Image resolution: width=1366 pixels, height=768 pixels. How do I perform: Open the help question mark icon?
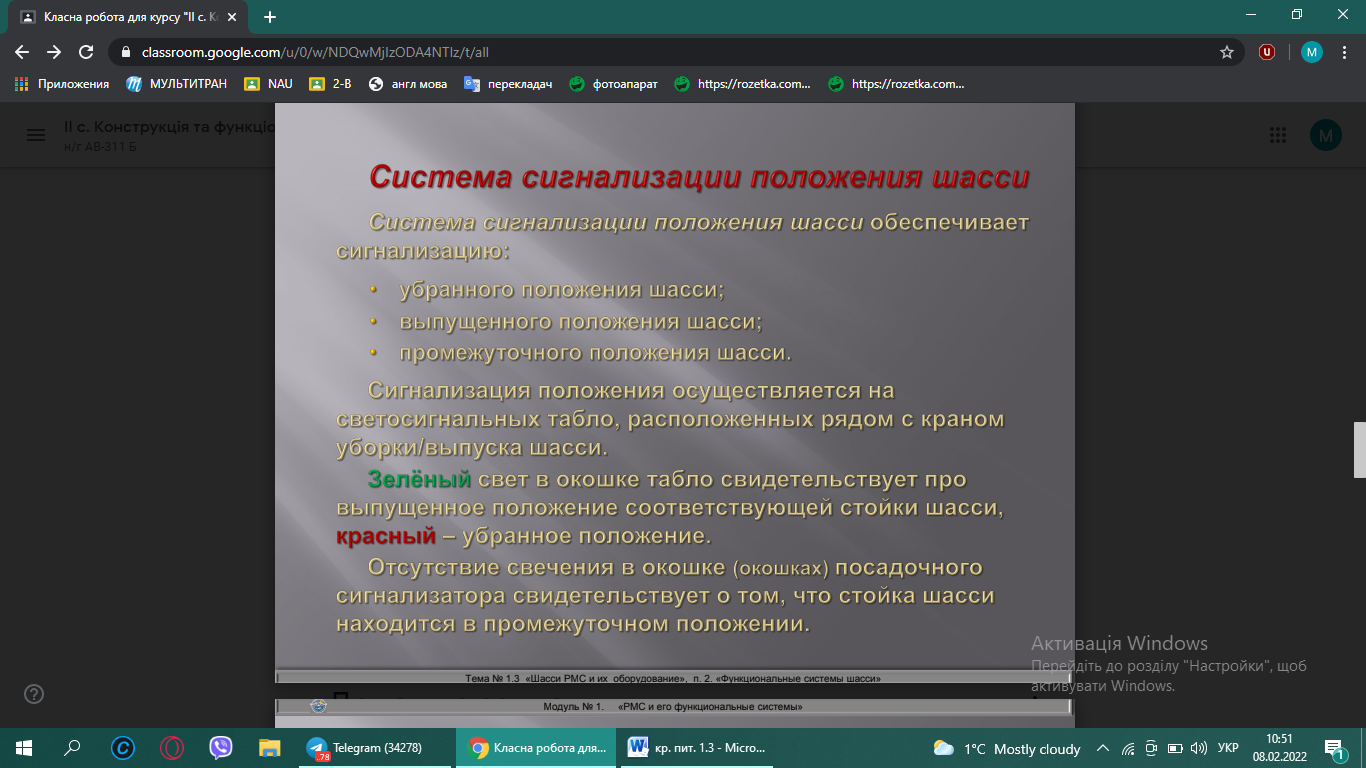pyautogui.click(x=34, y=694)
